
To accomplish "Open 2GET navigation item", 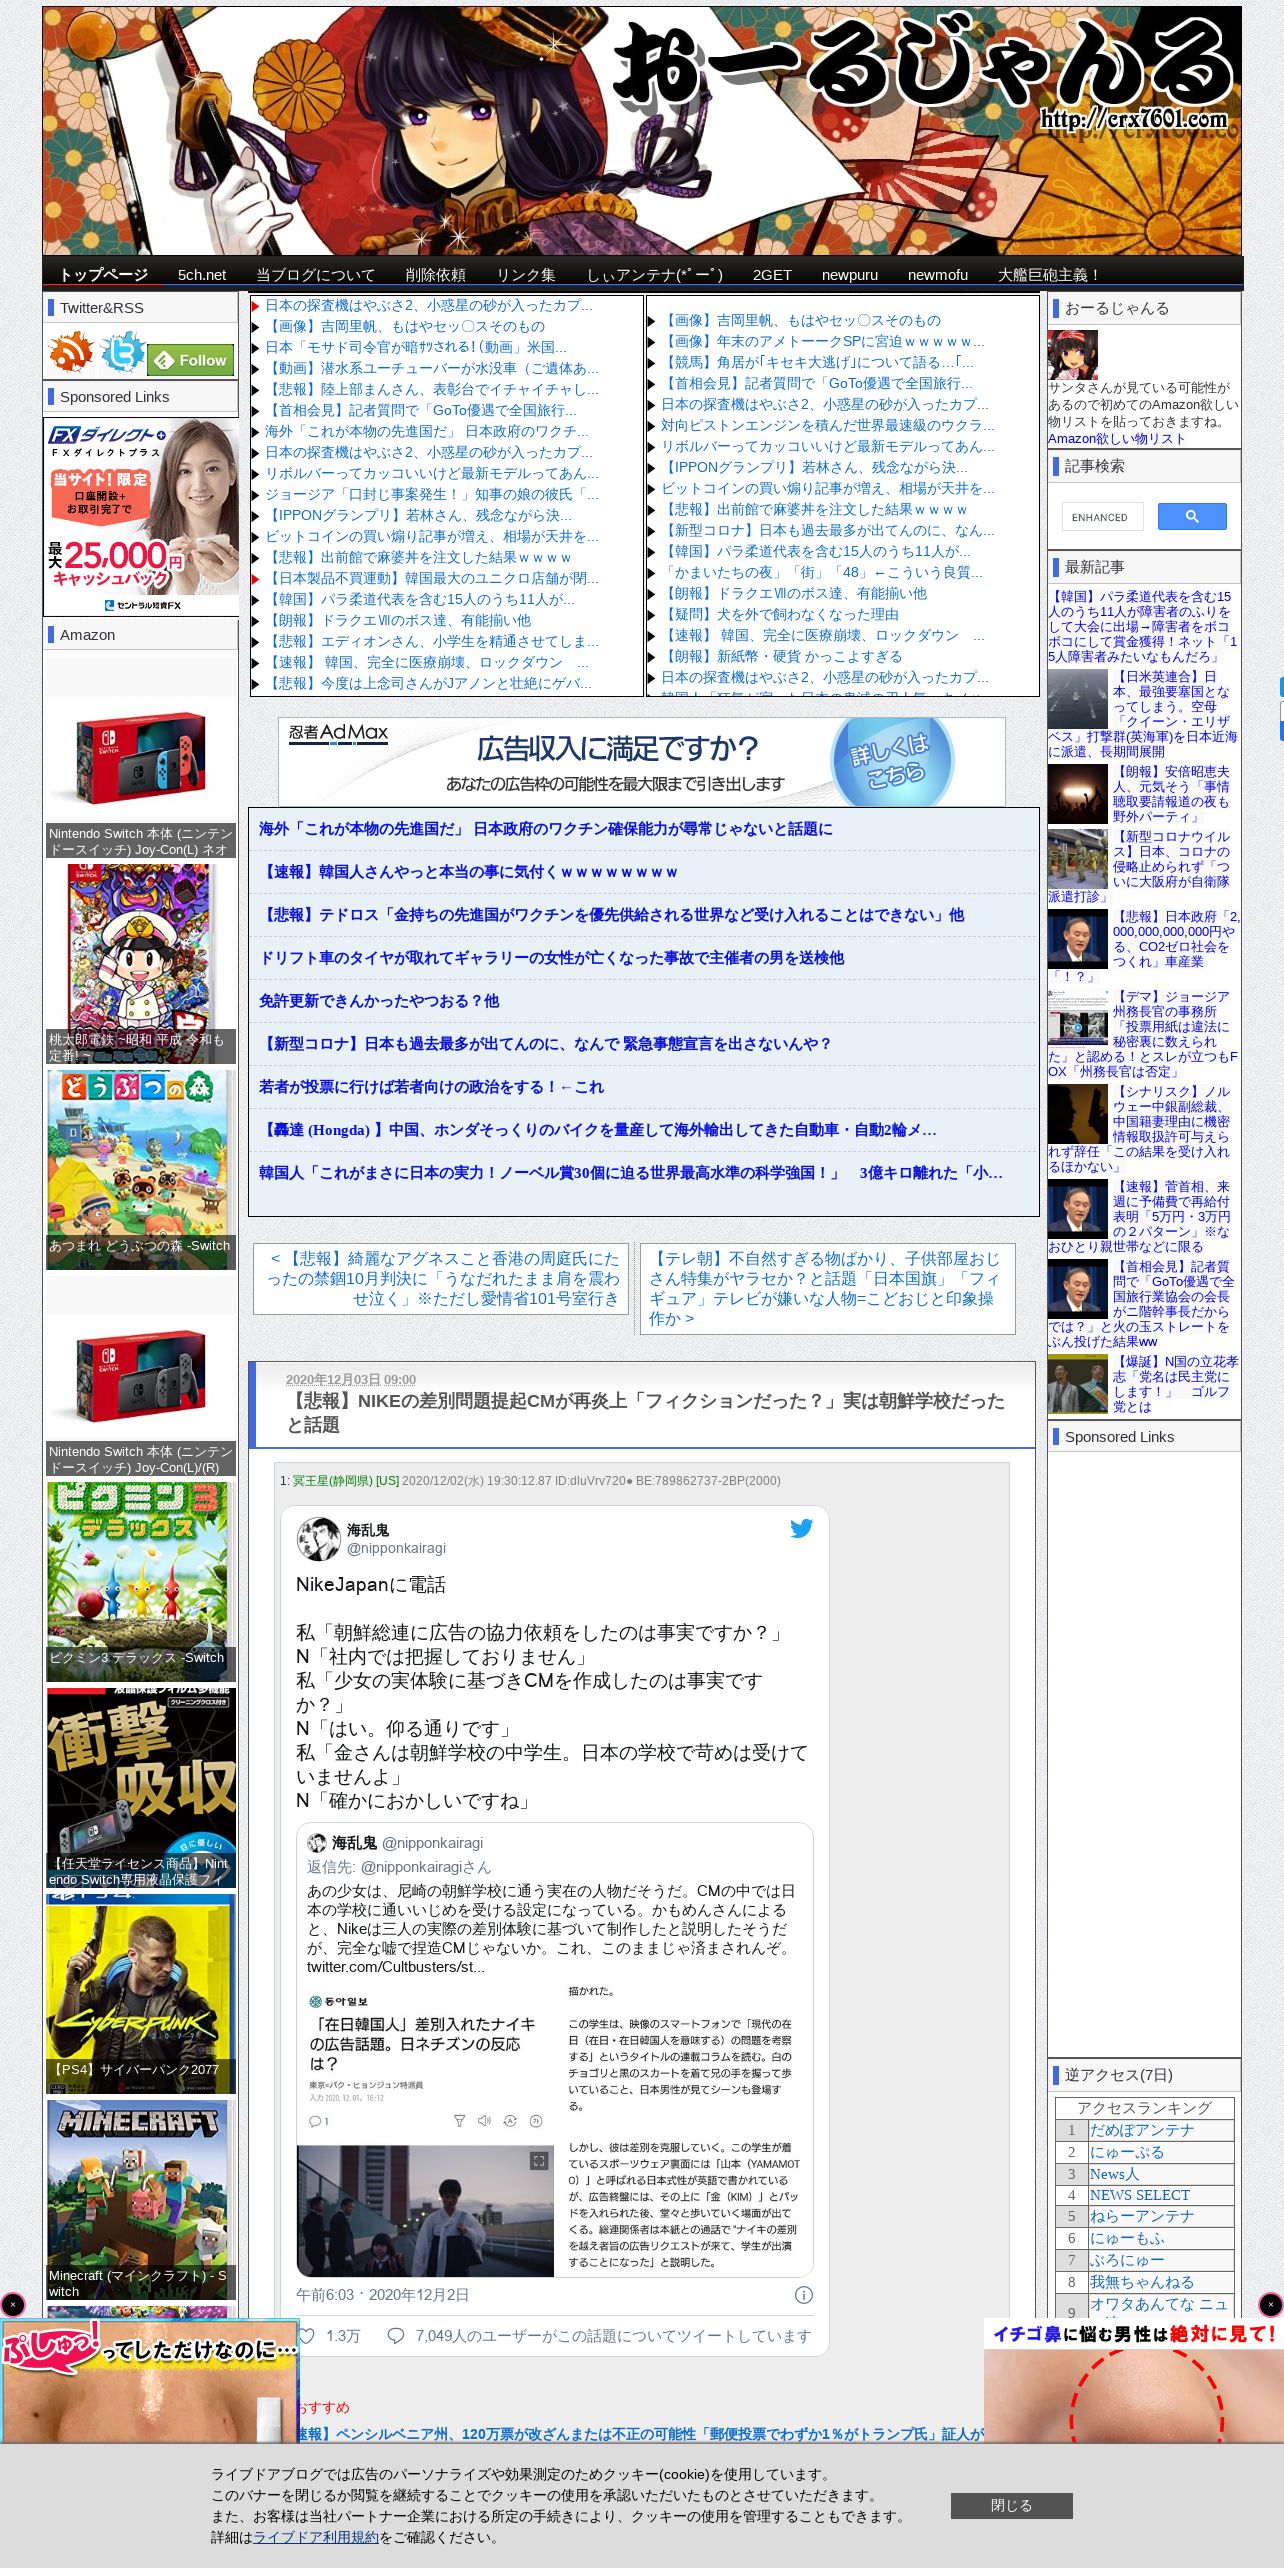I will (772, 274).
